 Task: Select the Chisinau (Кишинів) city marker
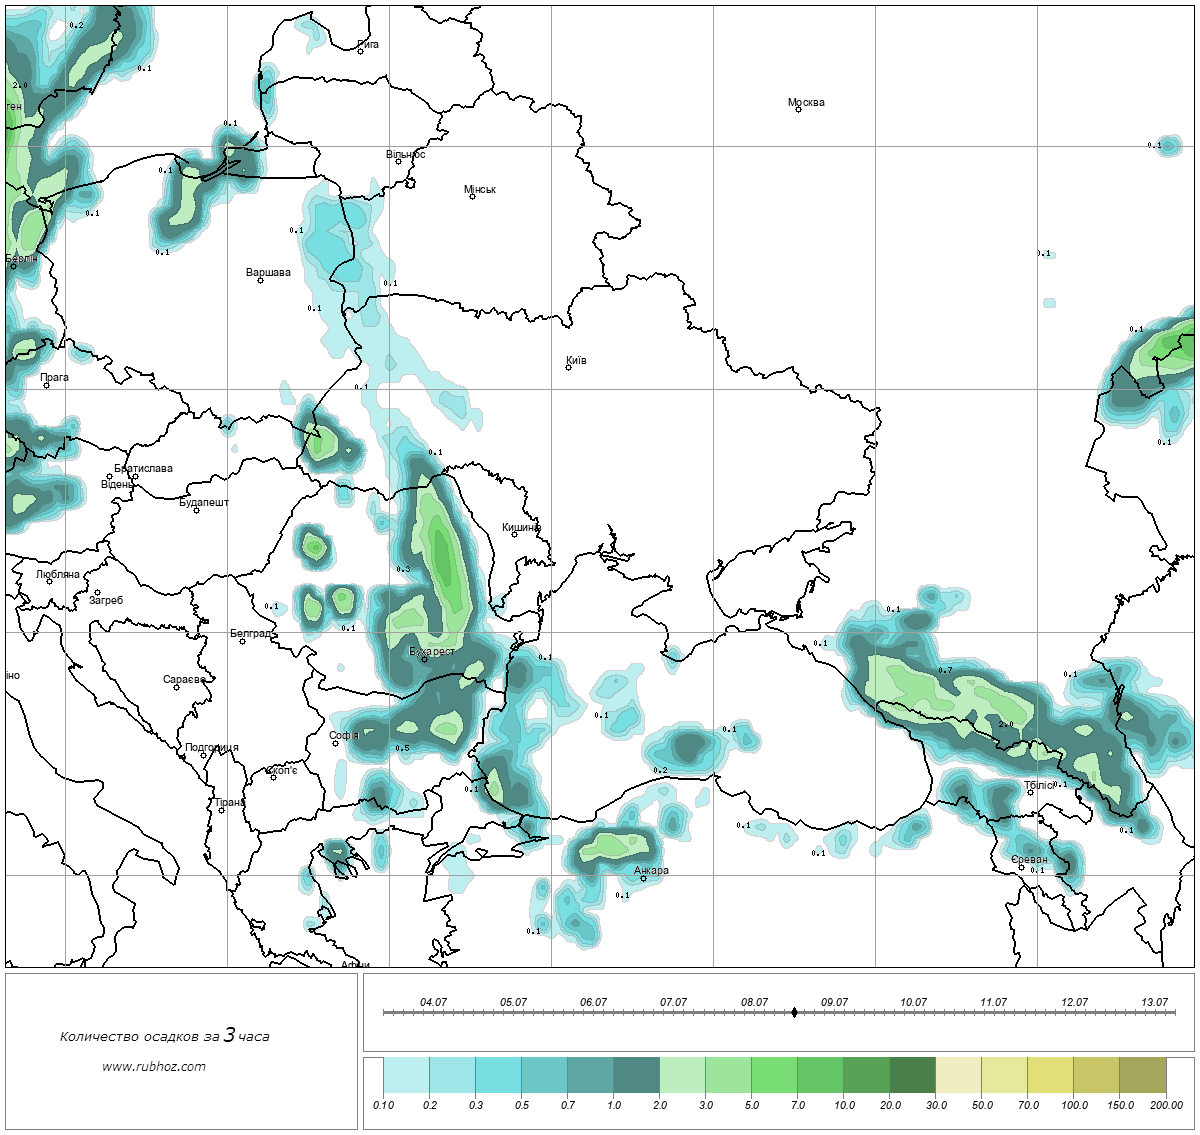[514, 534]
